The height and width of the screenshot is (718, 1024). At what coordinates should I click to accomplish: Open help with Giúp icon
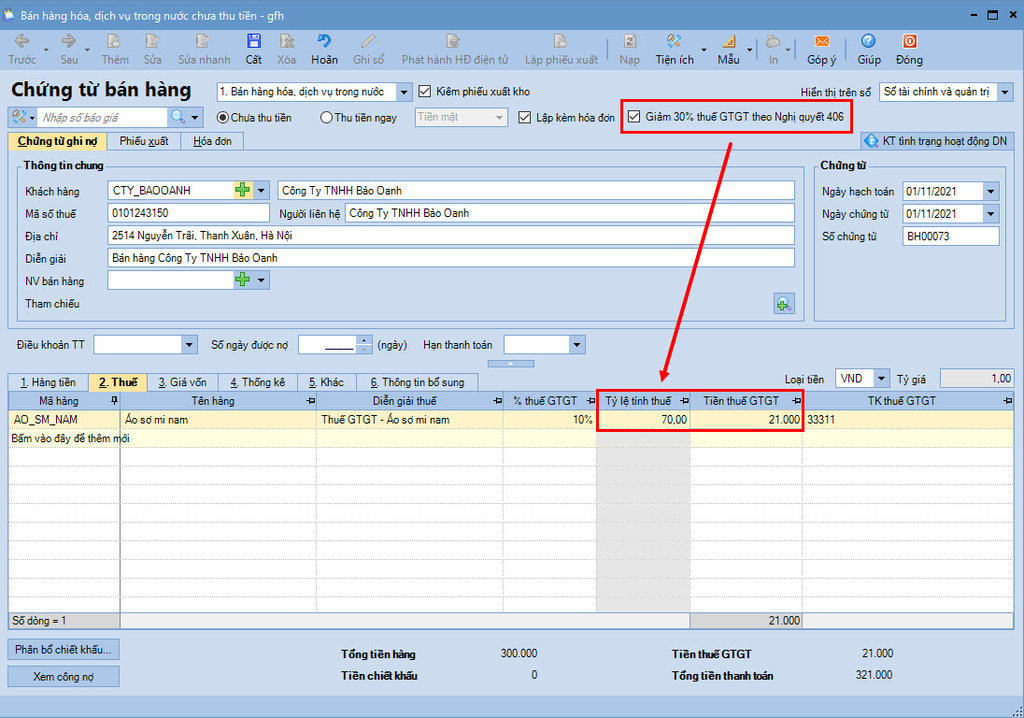coord(868,42)
